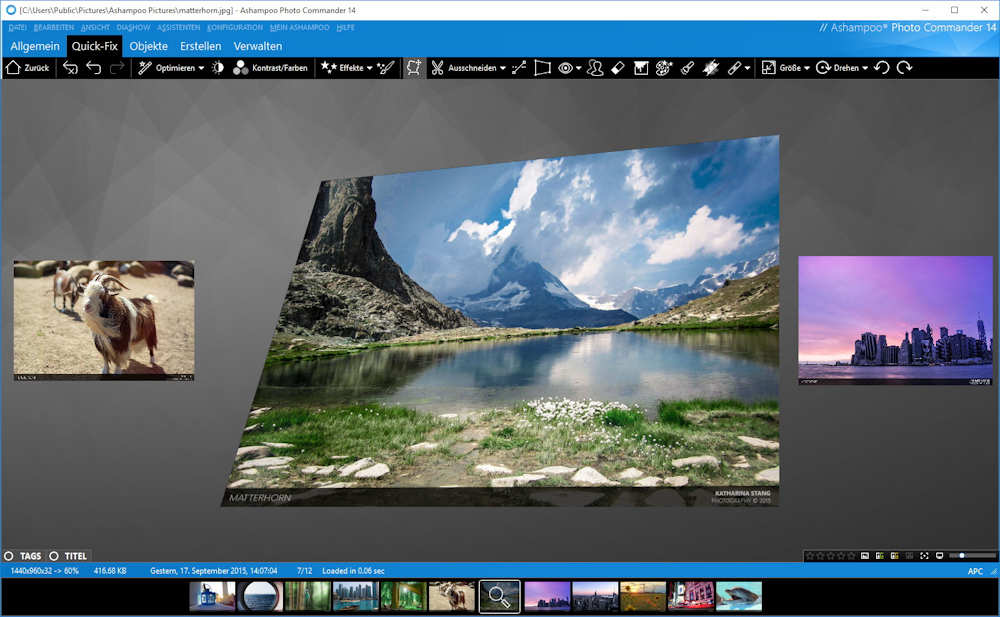Select the straighten horizon line icon
This screenshot has width=1000, height=617.
[519, 68]
